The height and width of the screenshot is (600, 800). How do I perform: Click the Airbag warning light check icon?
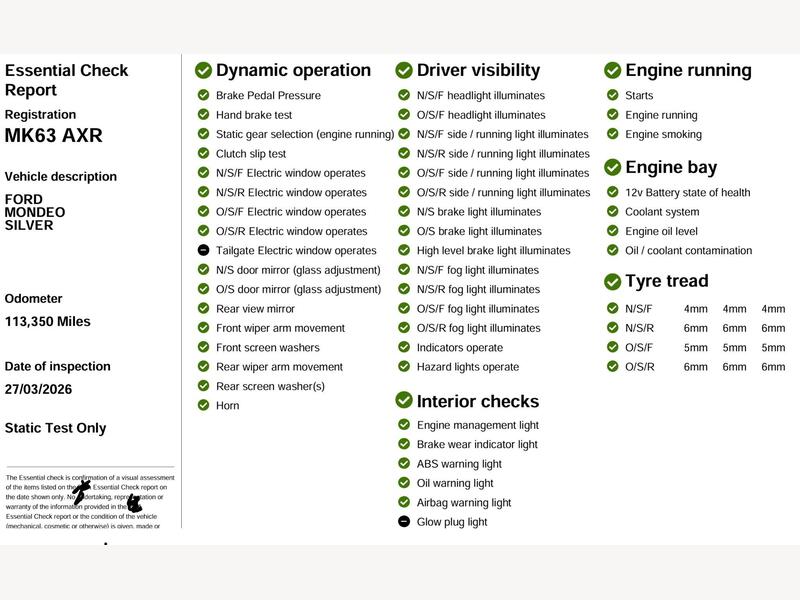click(x=404, y=503)
